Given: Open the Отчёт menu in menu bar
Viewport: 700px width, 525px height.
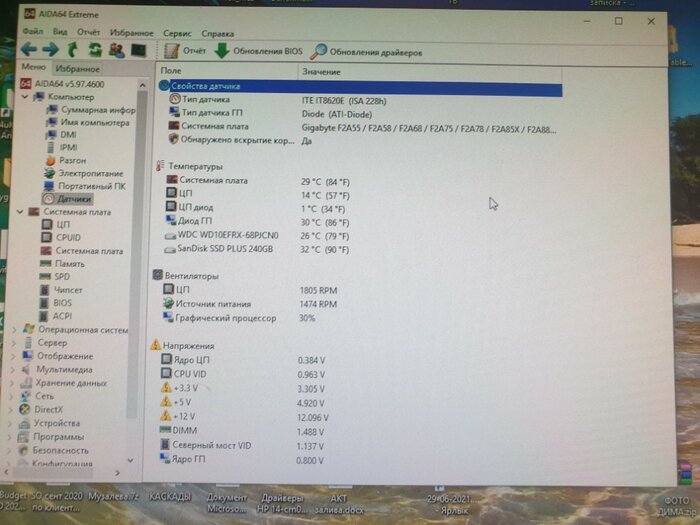Looking at the screenshot, I should point(88,32).
